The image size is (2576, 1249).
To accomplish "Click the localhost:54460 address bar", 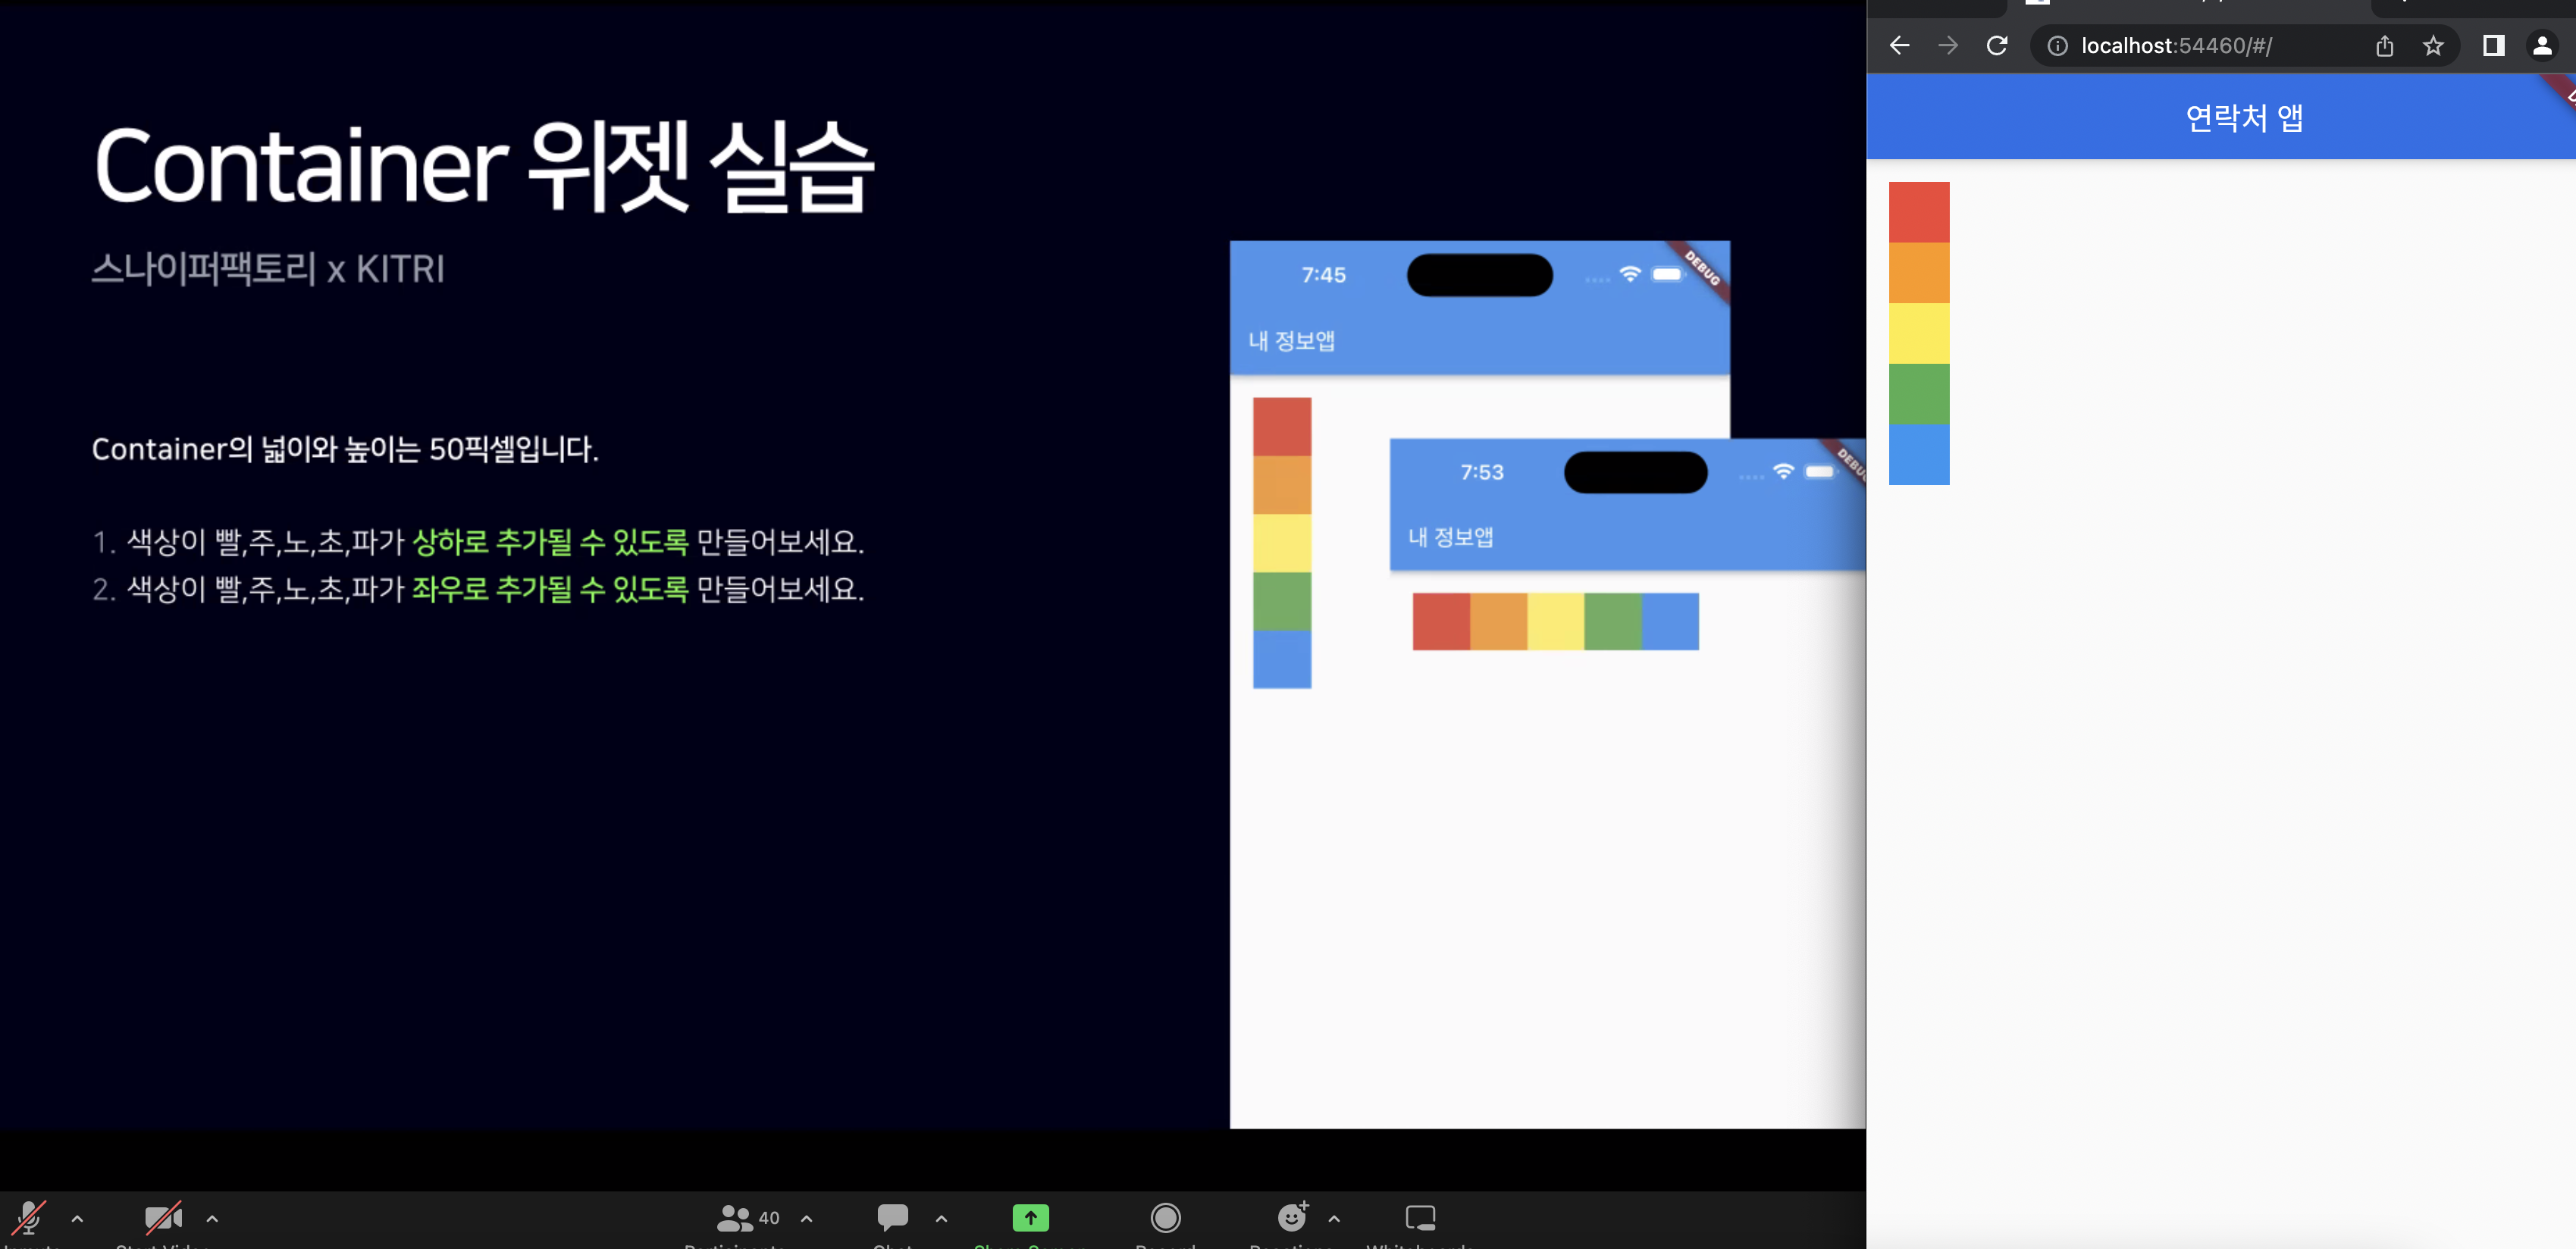I will coord(2176,46).
